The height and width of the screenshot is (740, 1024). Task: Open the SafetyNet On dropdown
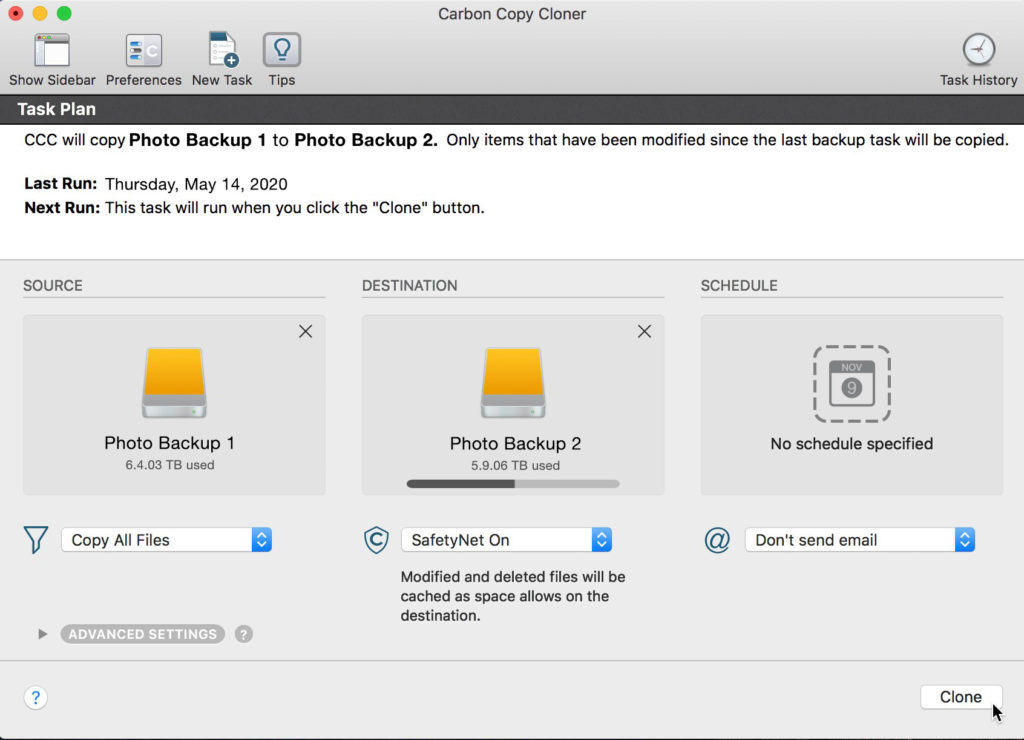point(506,540)
